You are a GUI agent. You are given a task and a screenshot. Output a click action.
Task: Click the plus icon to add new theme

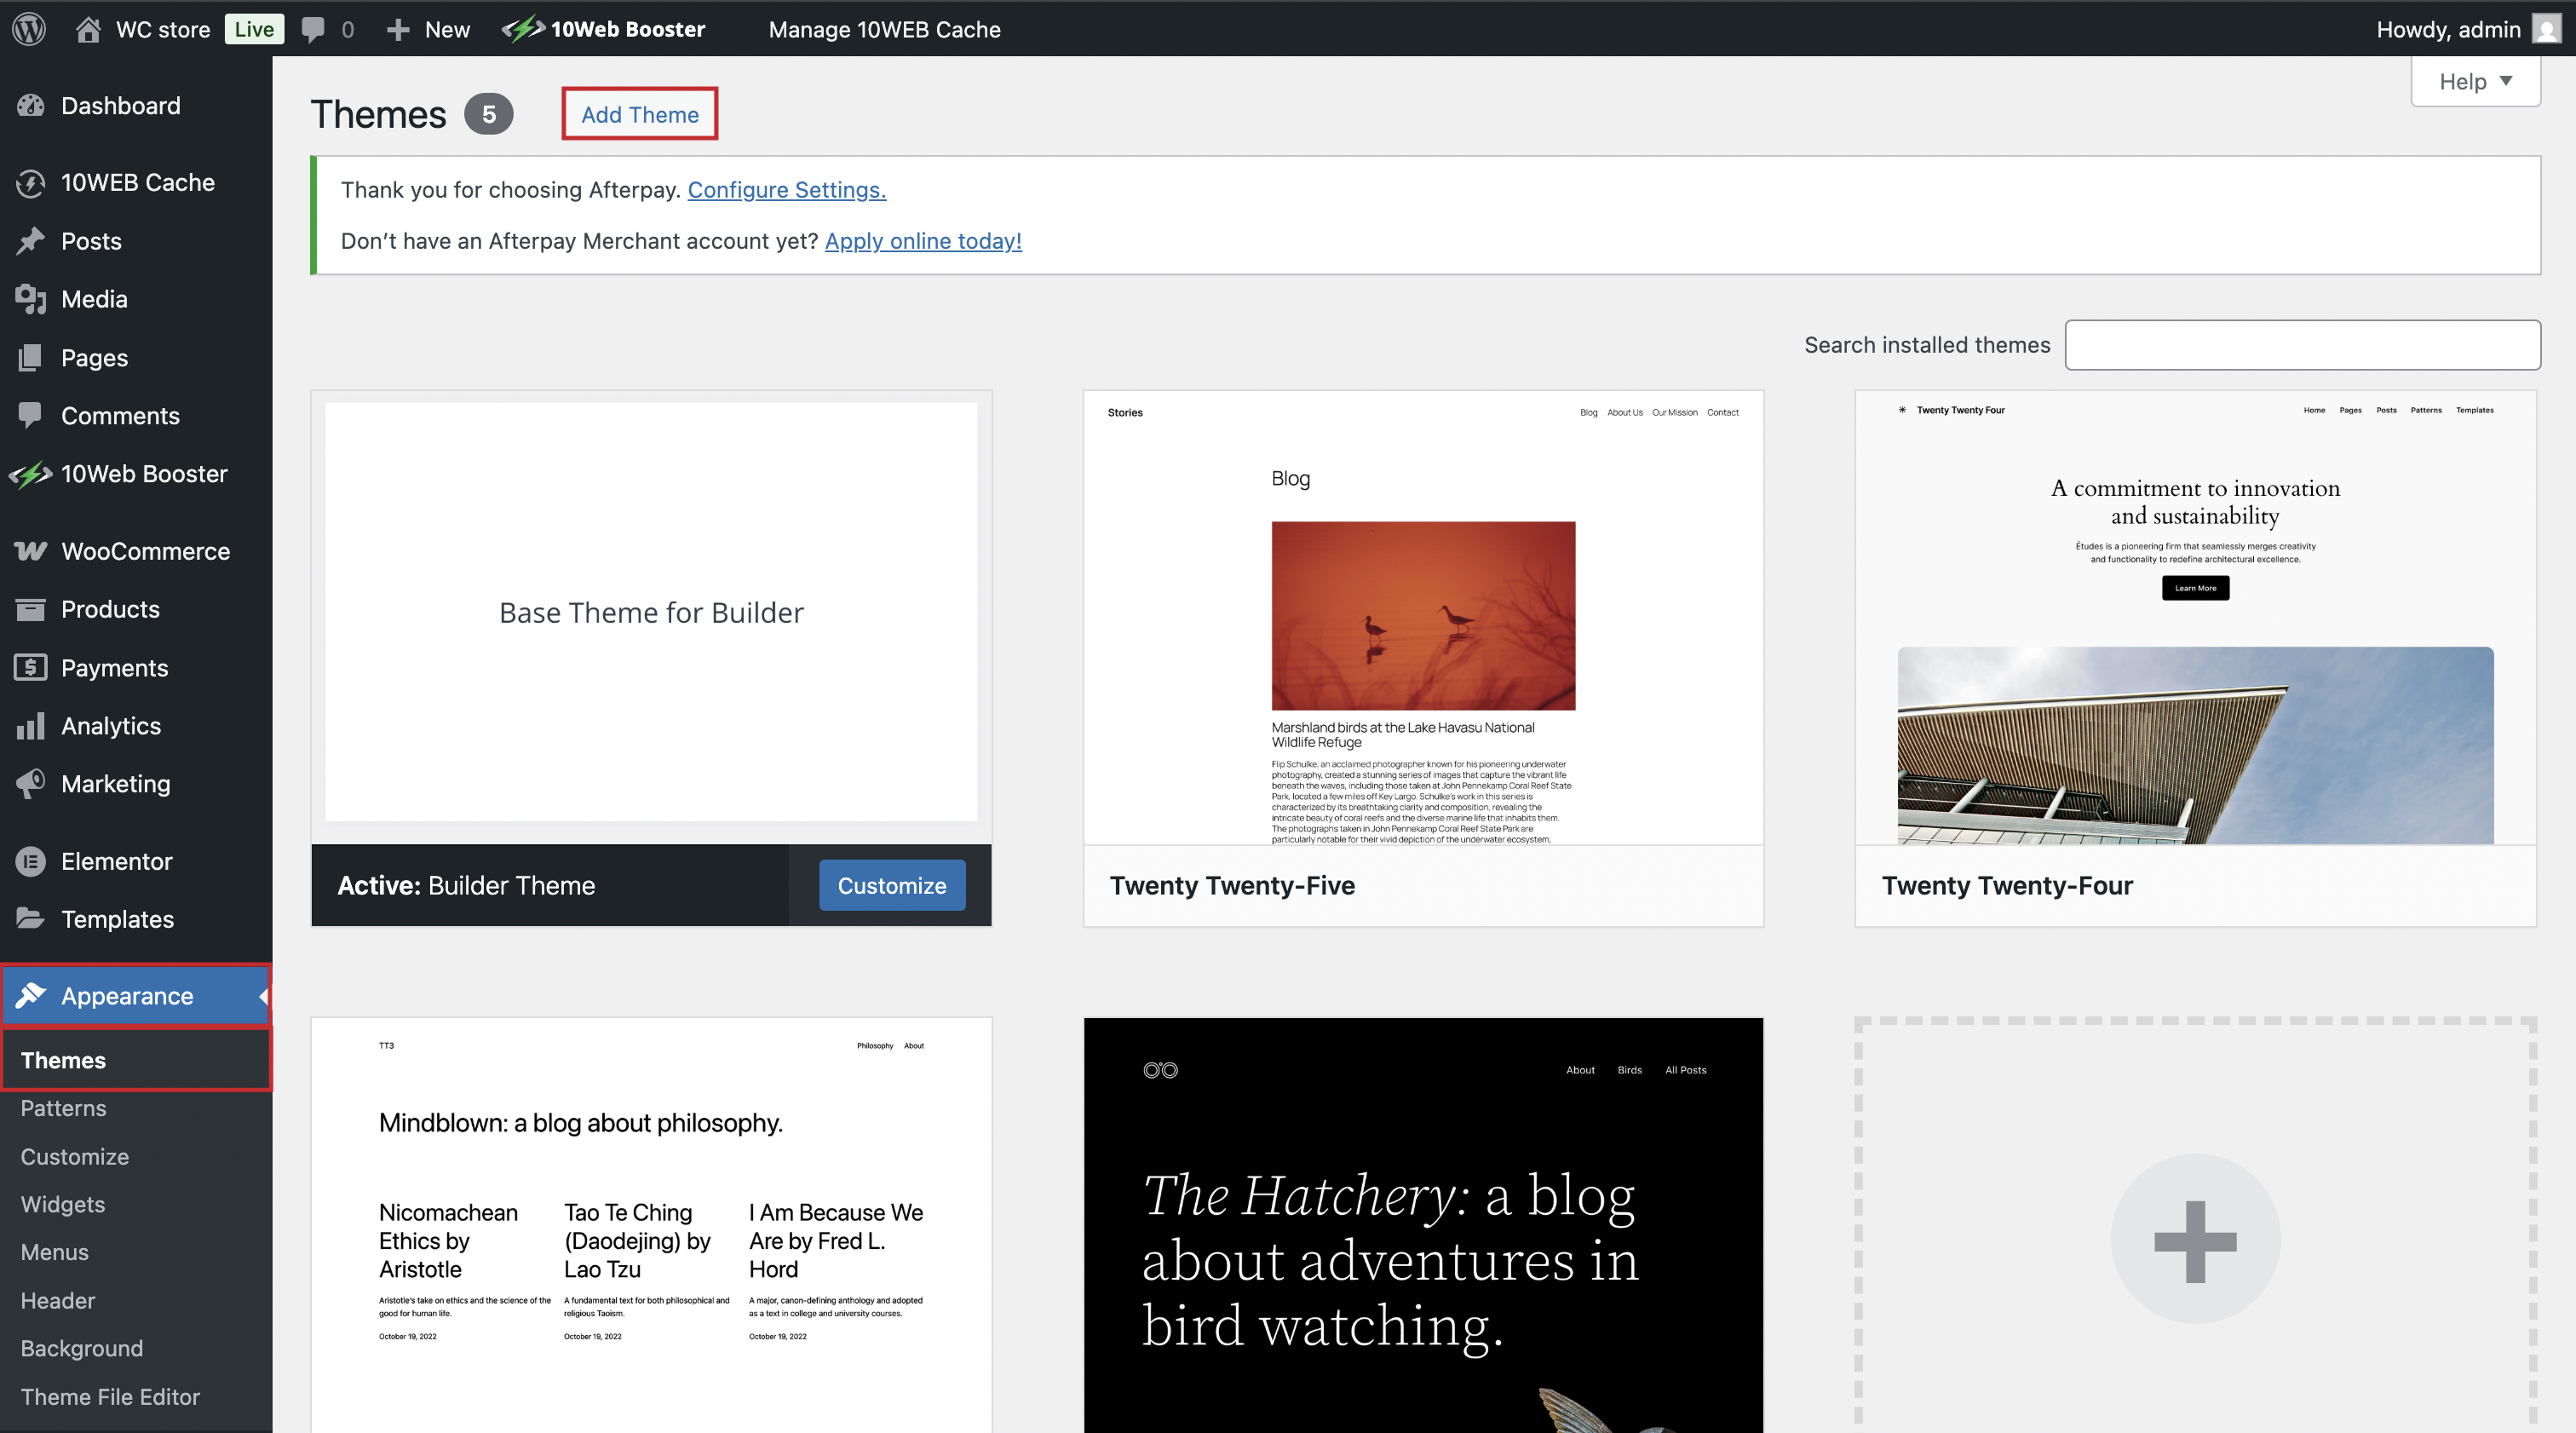2195,1240
